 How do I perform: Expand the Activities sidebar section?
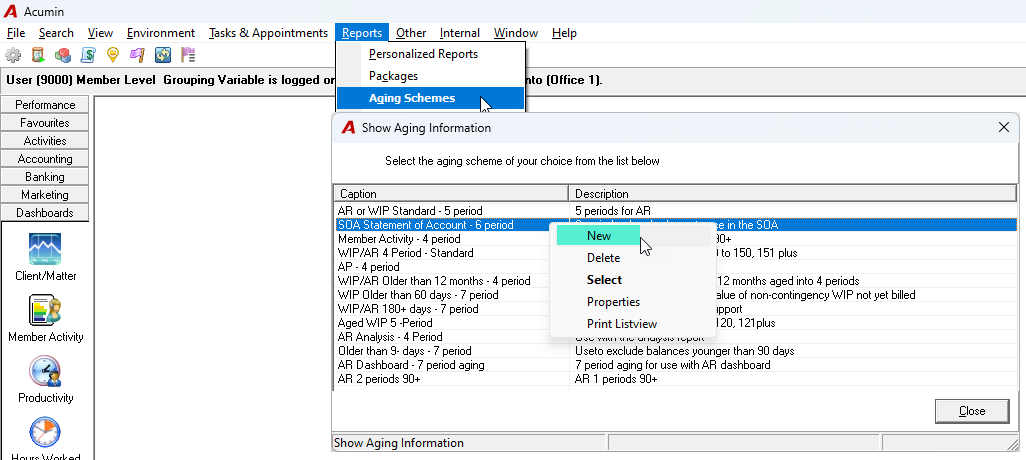[45, 141]
